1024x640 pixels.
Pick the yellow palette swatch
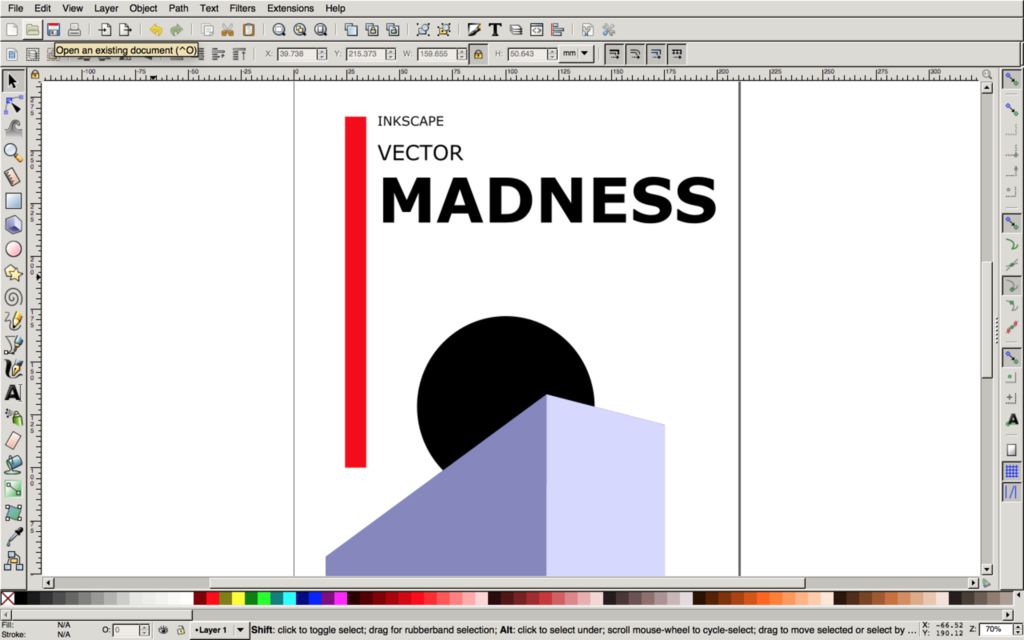click(x=238, y=598)
